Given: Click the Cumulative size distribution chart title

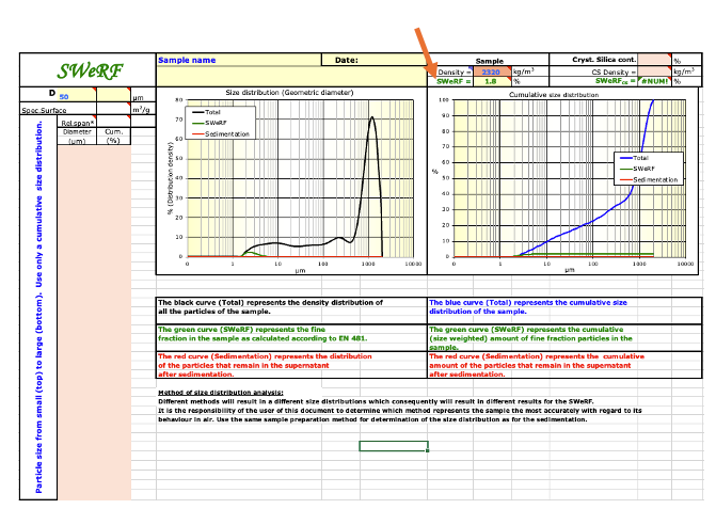Looking at the screenshot, I should click(553, 94).
